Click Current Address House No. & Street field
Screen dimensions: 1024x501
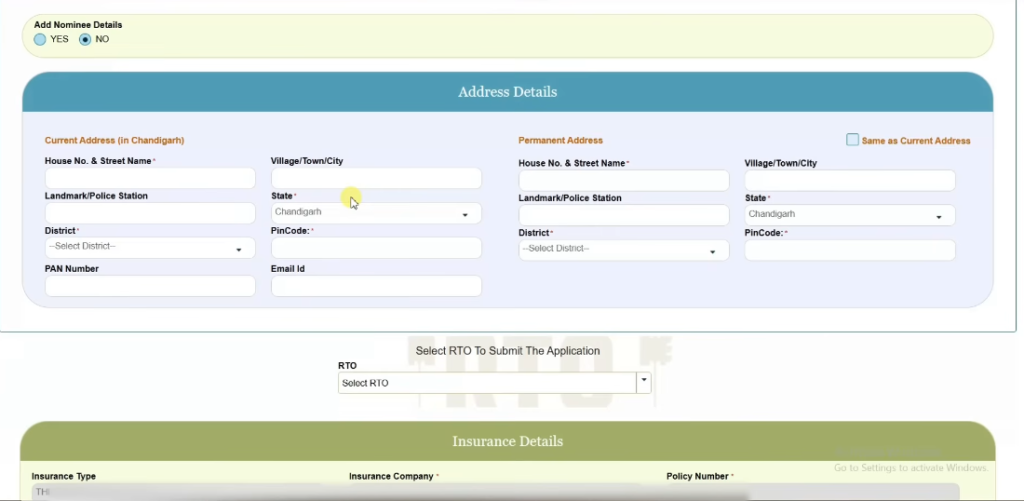pyautogui.click(x=149, y=179)
